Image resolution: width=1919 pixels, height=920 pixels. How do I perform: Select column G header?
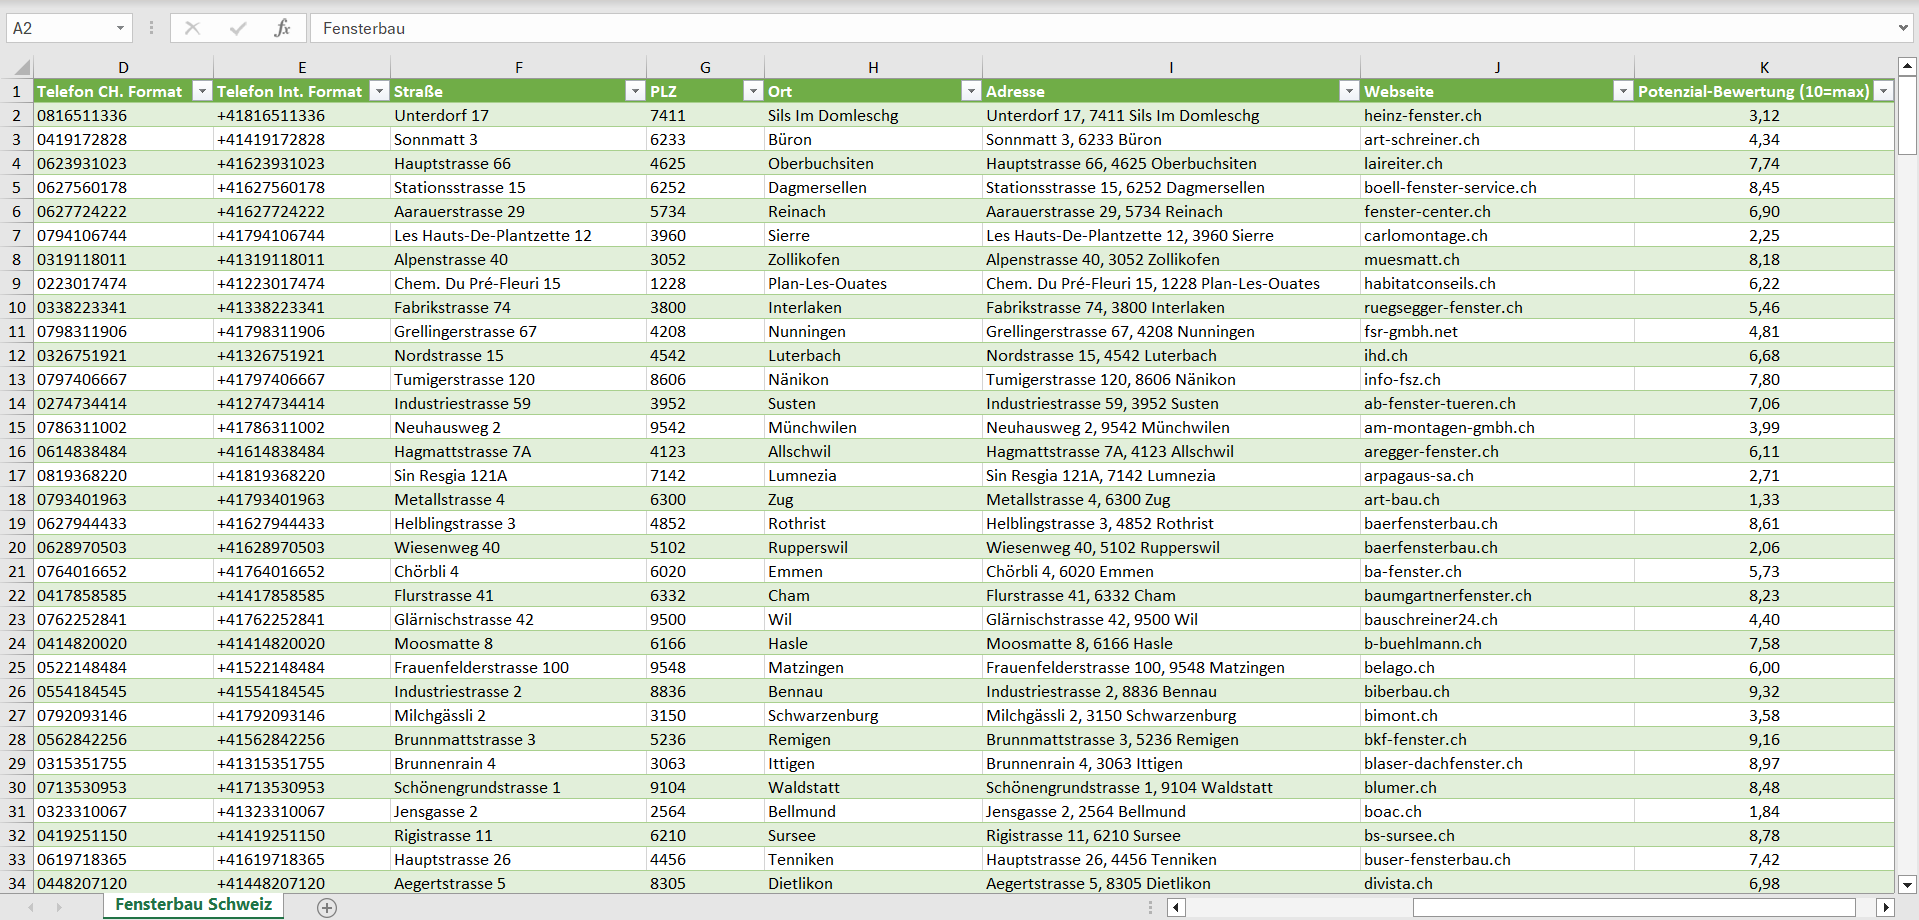[x=705, y=67]
